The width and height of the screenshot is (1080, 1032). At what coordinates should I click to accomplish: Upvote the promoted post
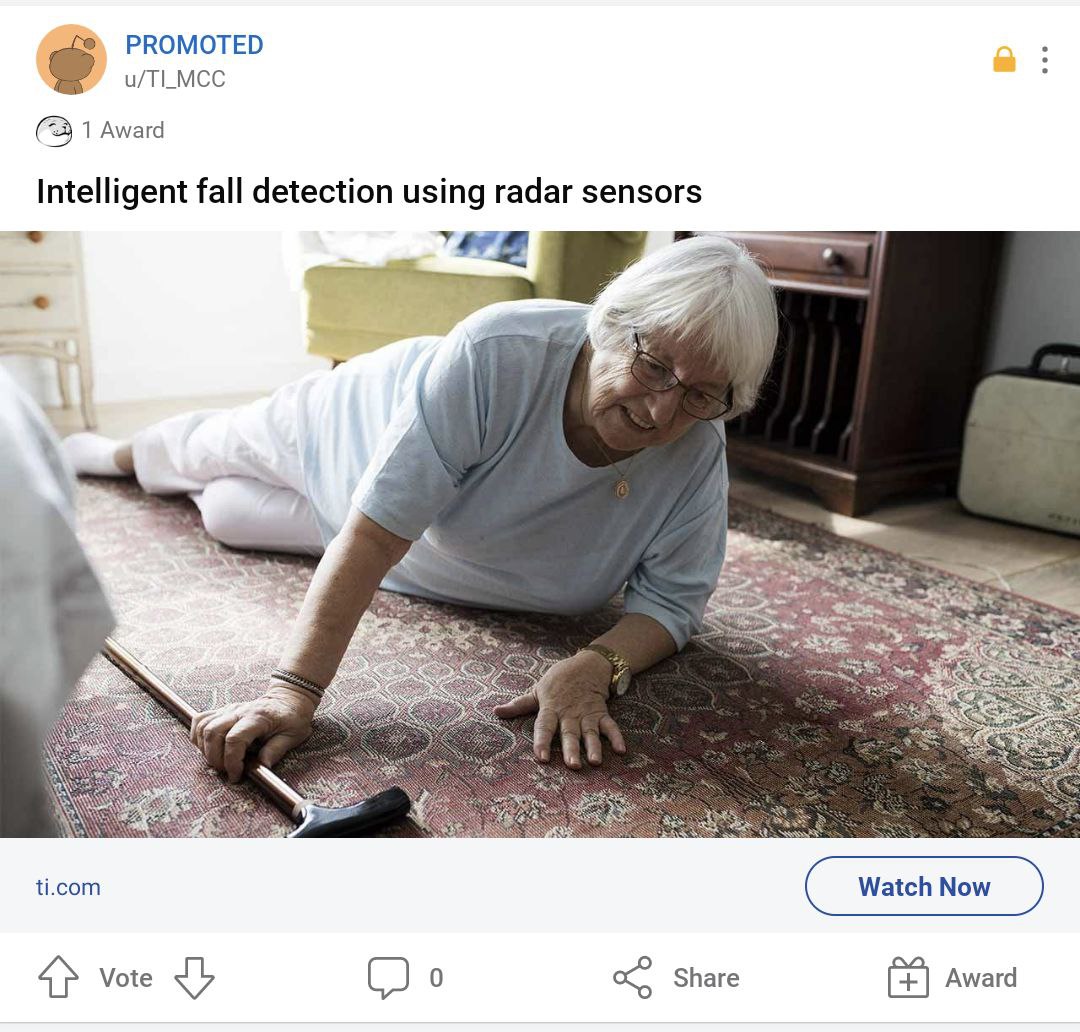pos(58,977)
